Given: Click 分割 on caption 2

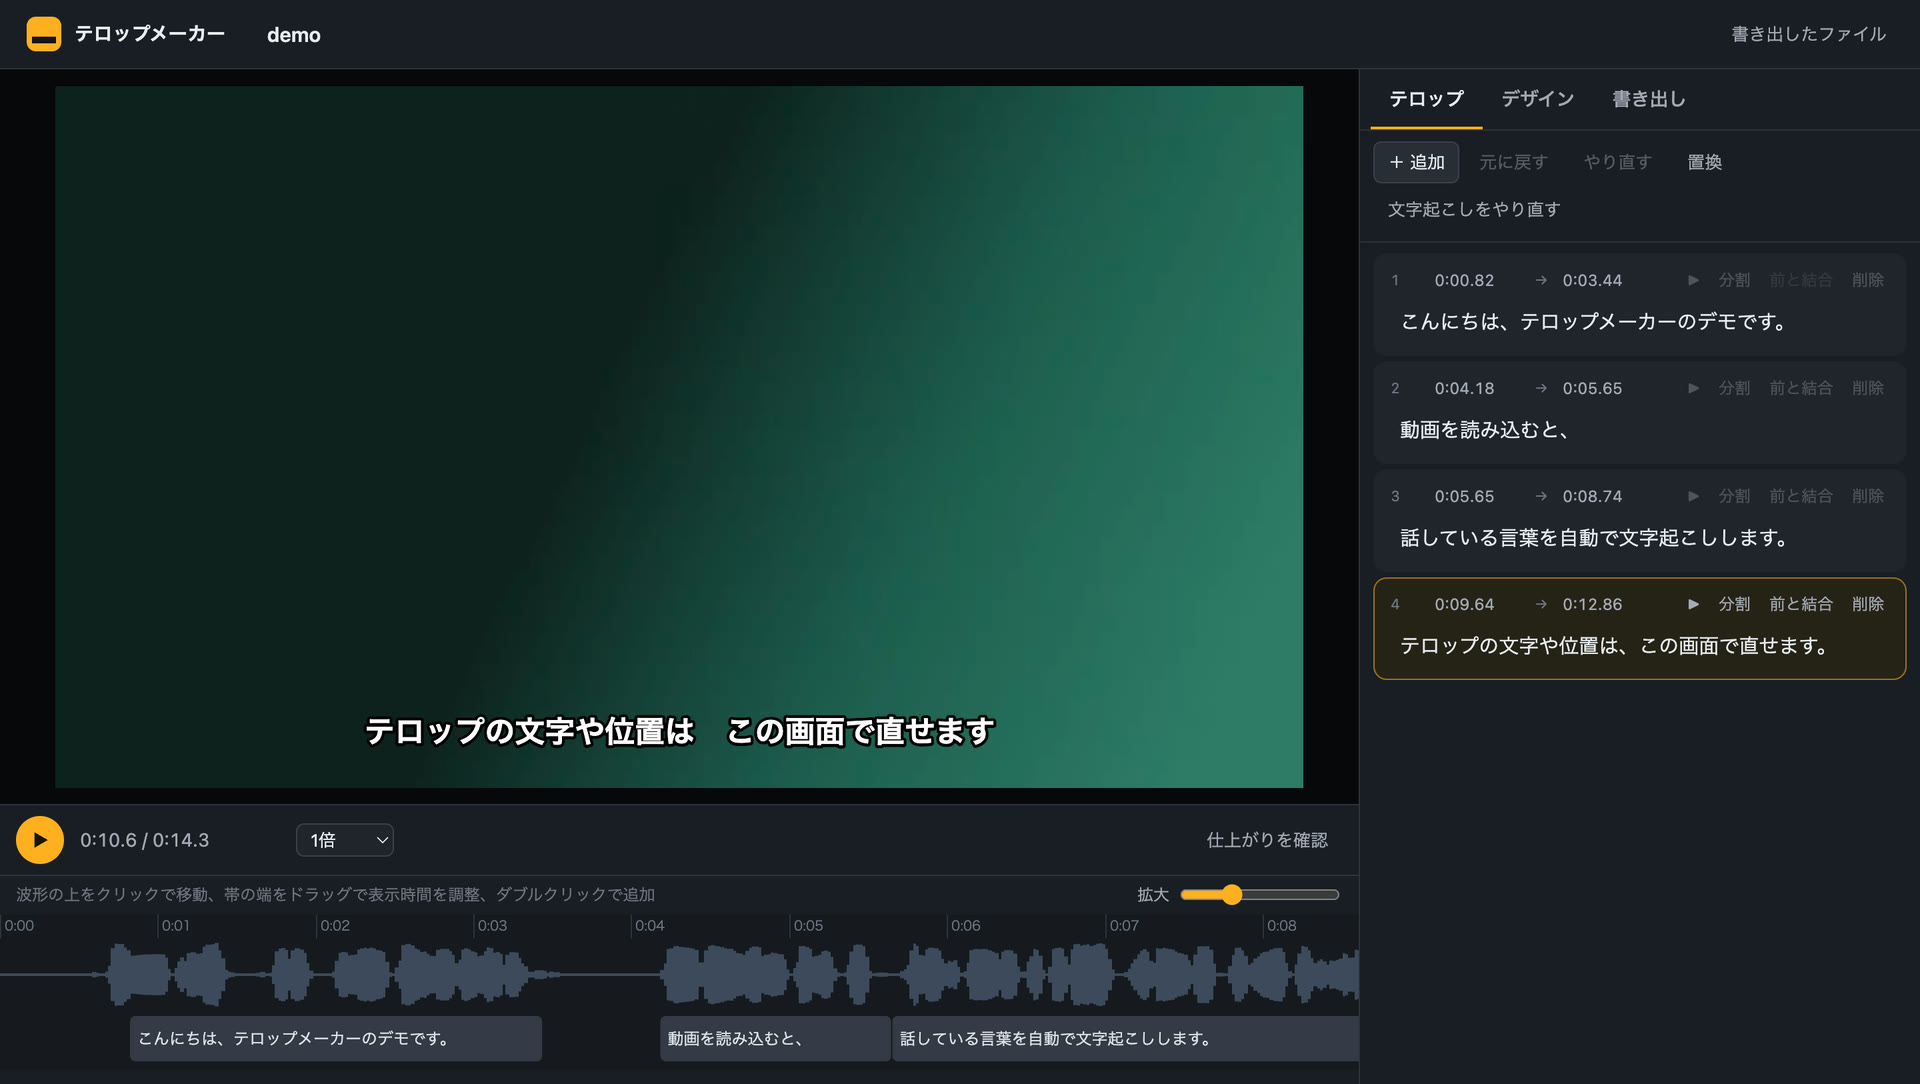Looking at the screenshot, I should pyautogui.click(x=1734, y=388).
